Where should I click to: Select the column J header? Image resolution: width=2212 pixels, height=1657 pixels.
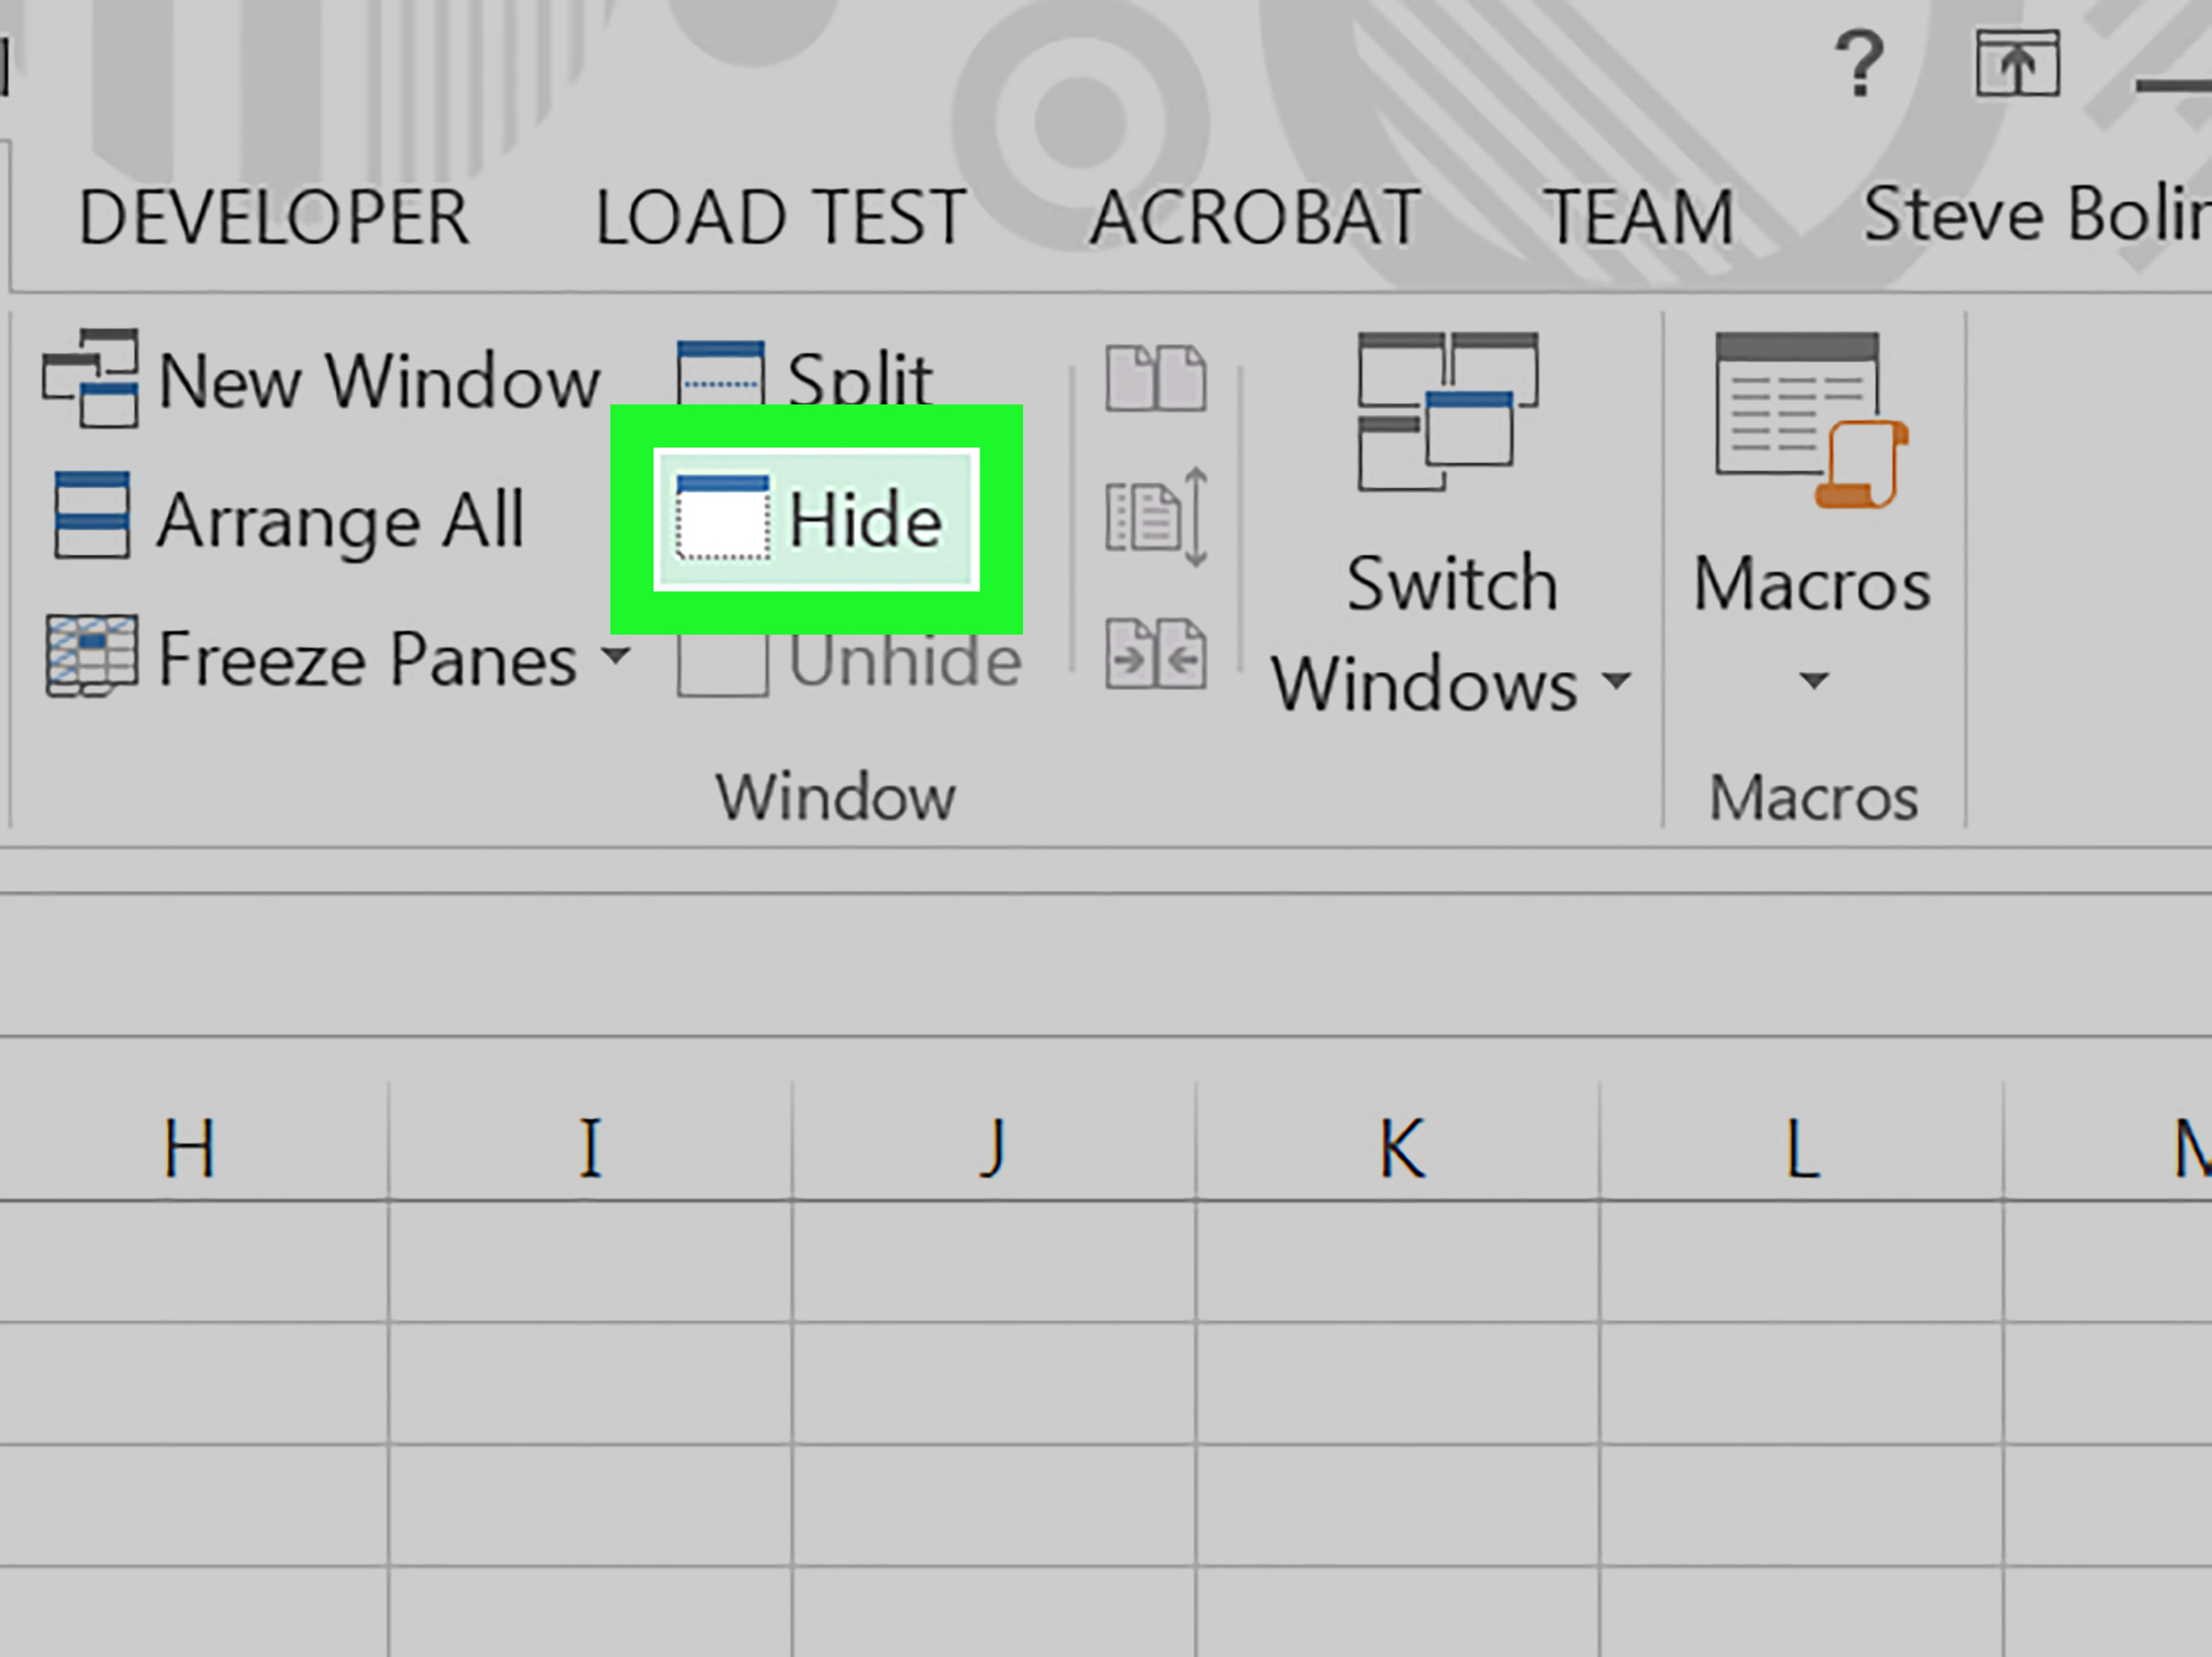994,1147
